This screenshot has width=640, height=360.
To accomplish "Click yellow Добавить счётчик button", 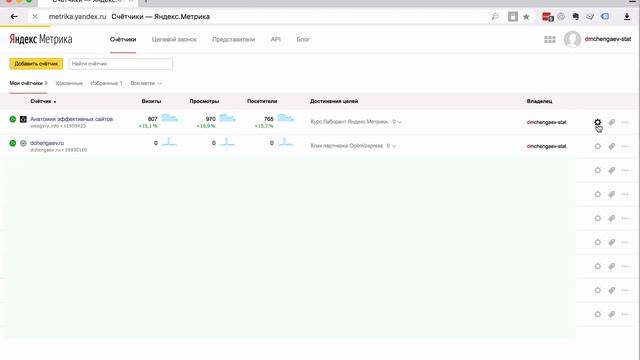I will click(36, 64).
